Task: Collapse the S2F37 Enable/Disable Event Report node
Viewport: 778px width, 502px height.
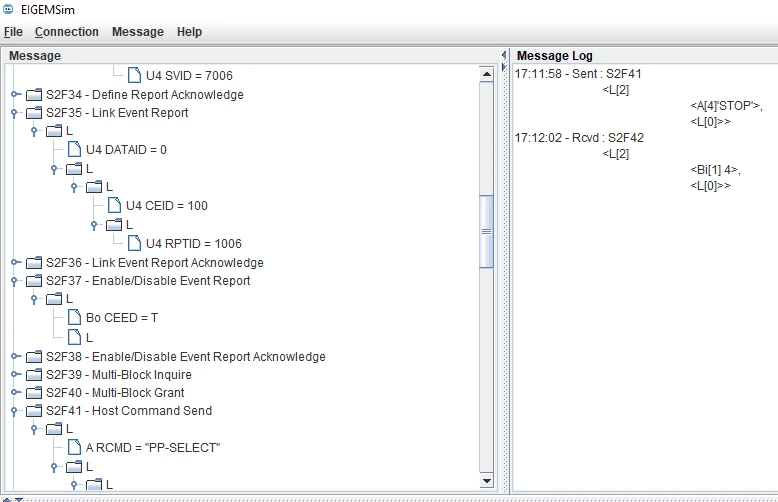Action: tap(15, 281)
